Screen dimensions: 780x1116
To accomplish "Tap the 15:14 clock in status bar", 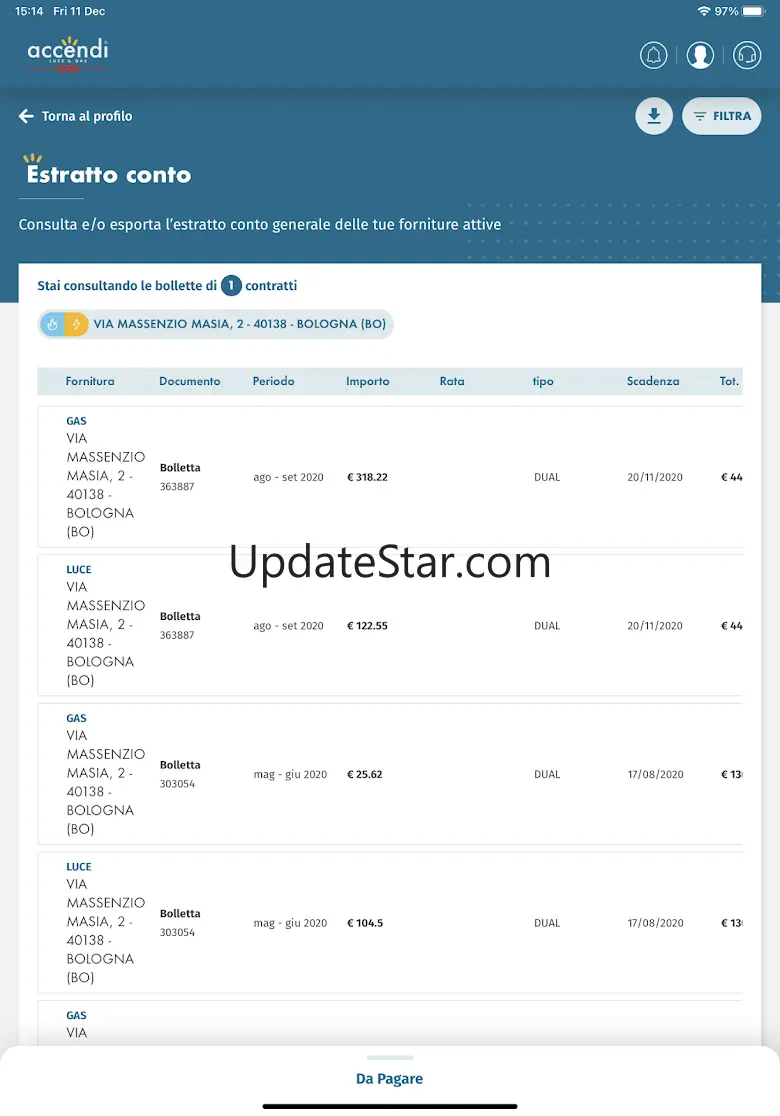I will [x=29, y=11].
